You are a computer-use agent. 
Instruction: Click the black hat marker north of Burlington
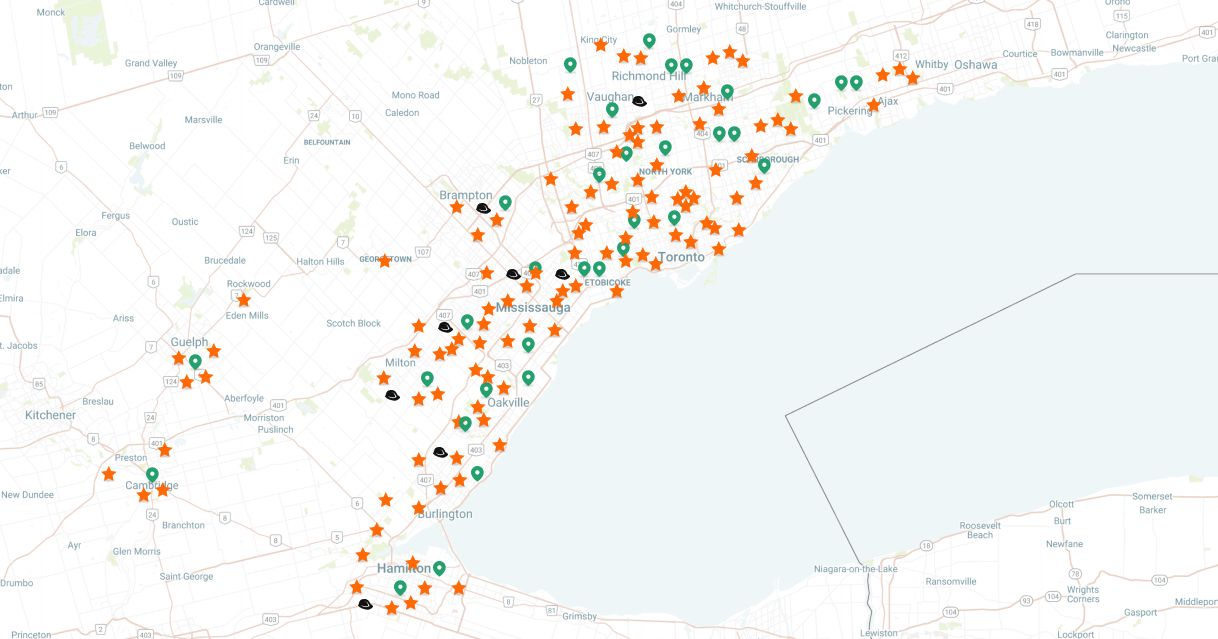coord(440,452)
